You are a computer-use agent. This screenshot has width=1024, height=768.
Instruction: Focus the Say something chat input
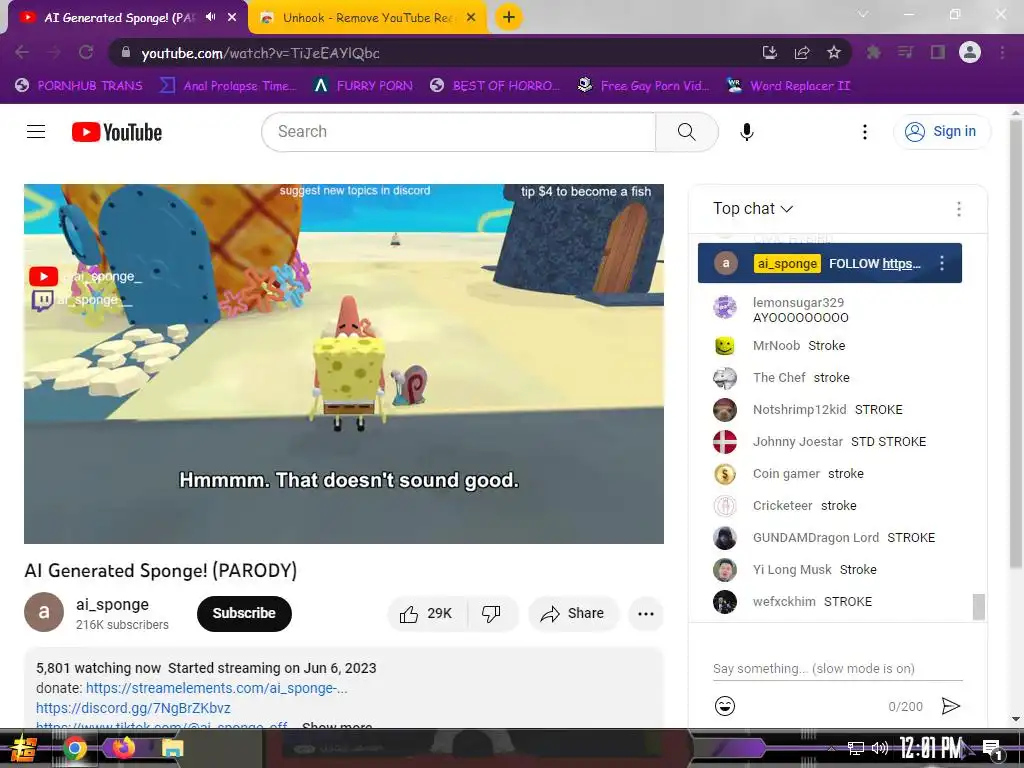tap(837, 669)
